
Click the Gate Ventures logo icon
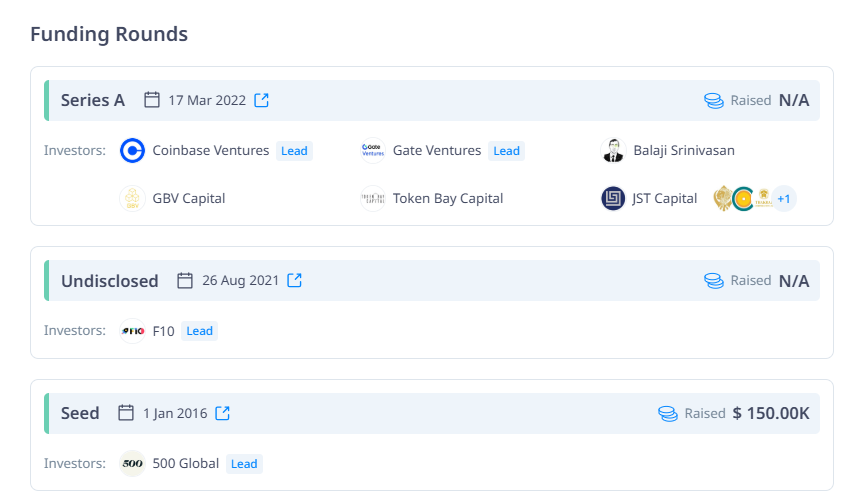pyautogui.click(x=373, y=151)
